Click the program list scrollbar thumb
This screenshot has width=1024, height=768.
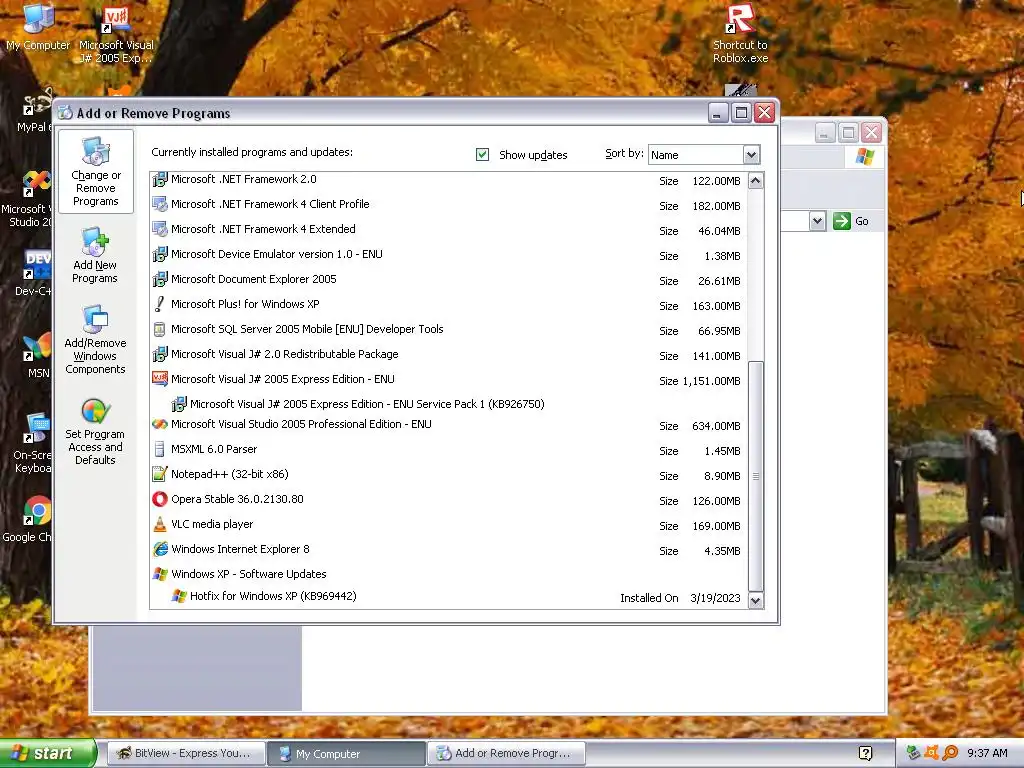pyautogui.click(x=756, y=476)
